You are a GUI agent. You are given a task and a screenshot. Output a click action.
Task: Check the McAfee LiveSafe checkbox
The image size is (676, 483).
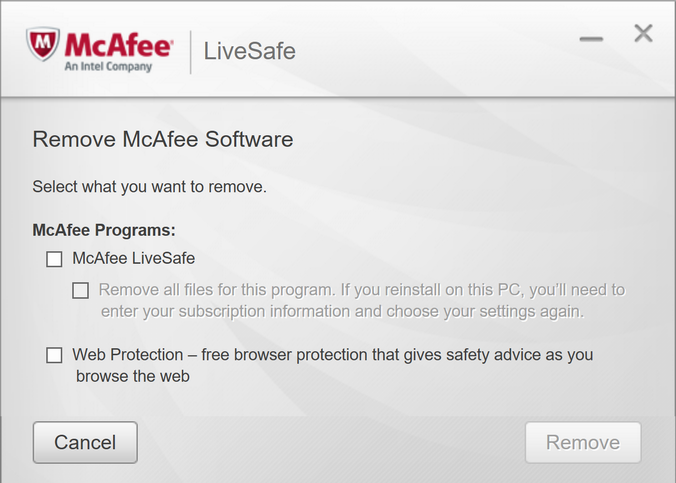(54, 259)
